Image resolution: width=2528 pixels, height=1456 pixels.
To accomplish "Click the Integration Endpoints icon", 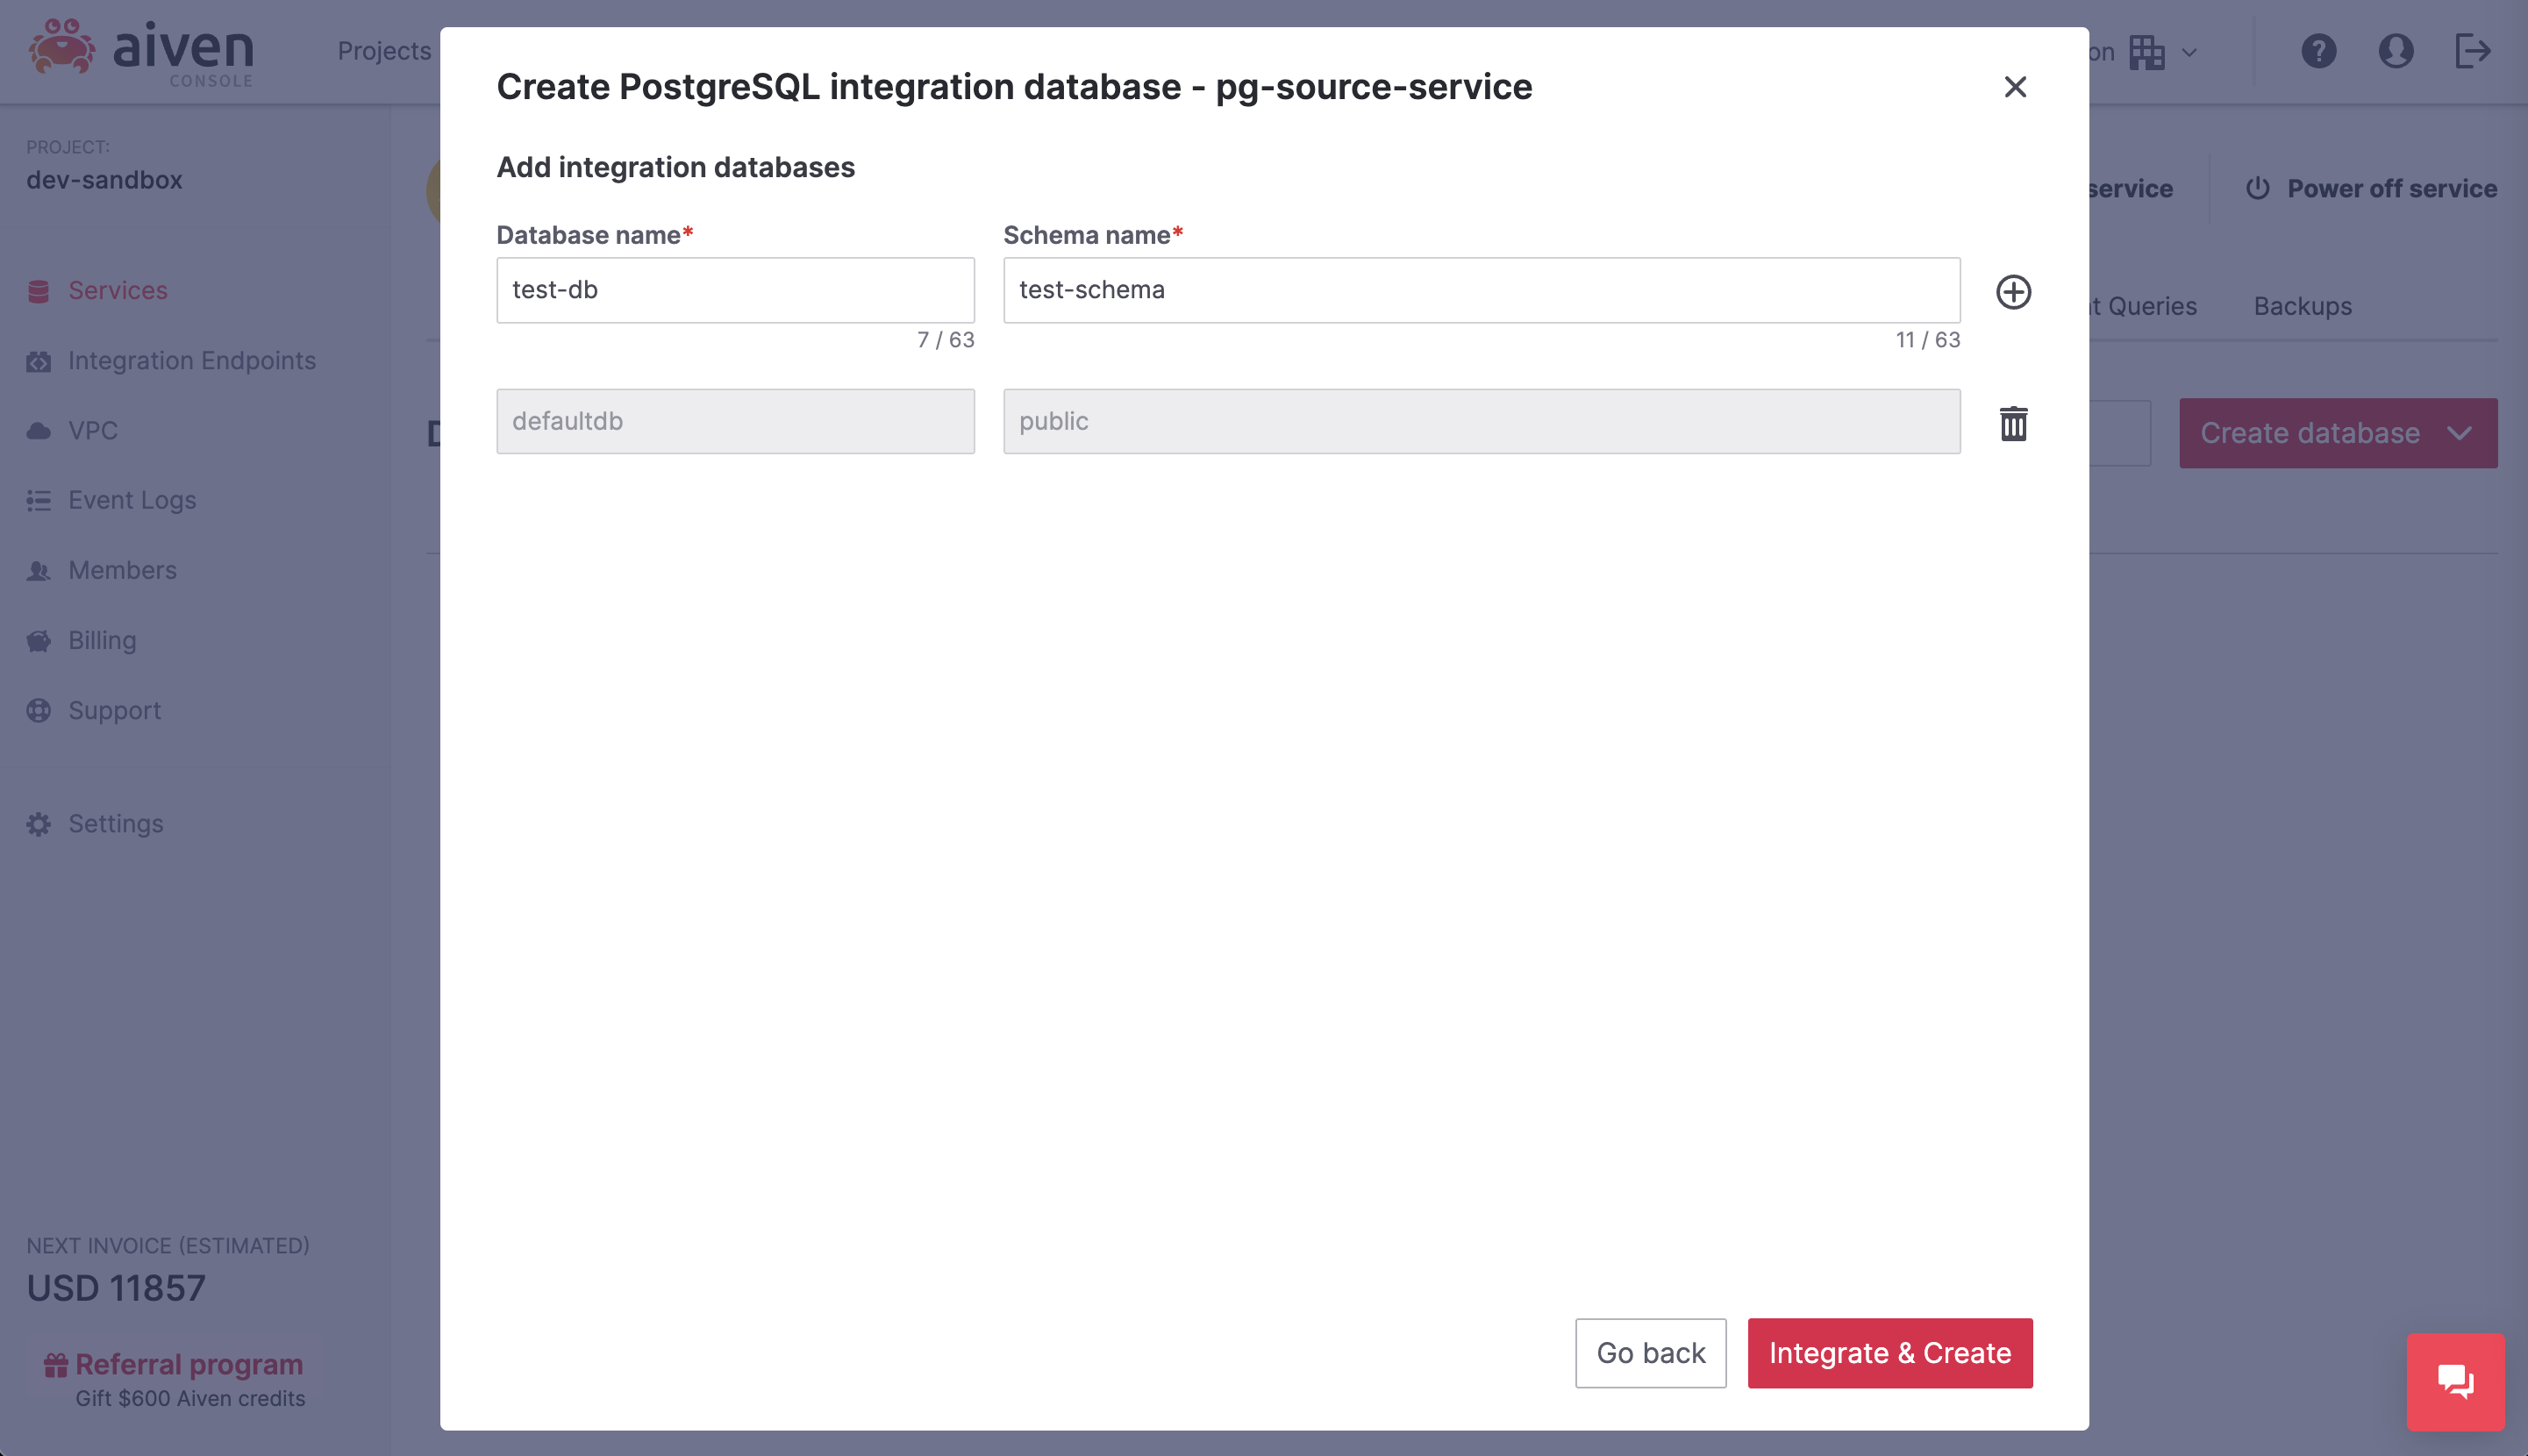I will click(x=39, y=361).
